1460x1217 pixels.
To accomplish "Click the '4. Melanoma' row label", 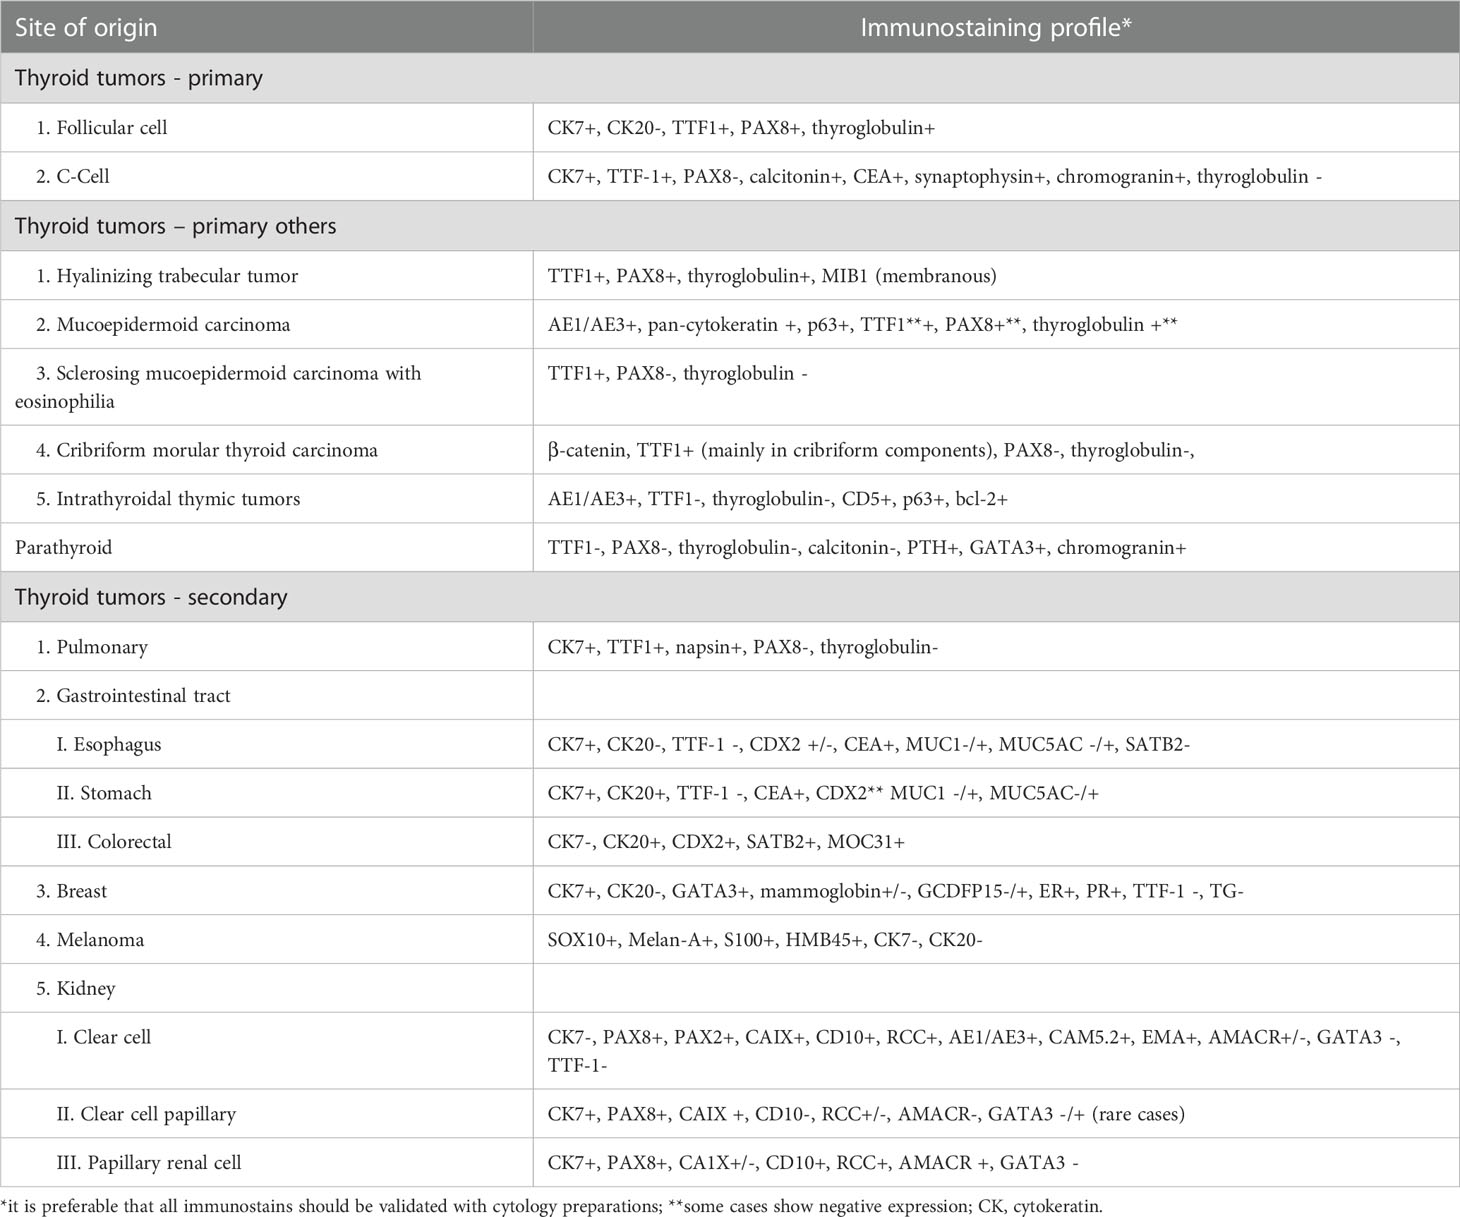I will coord(90,940).
